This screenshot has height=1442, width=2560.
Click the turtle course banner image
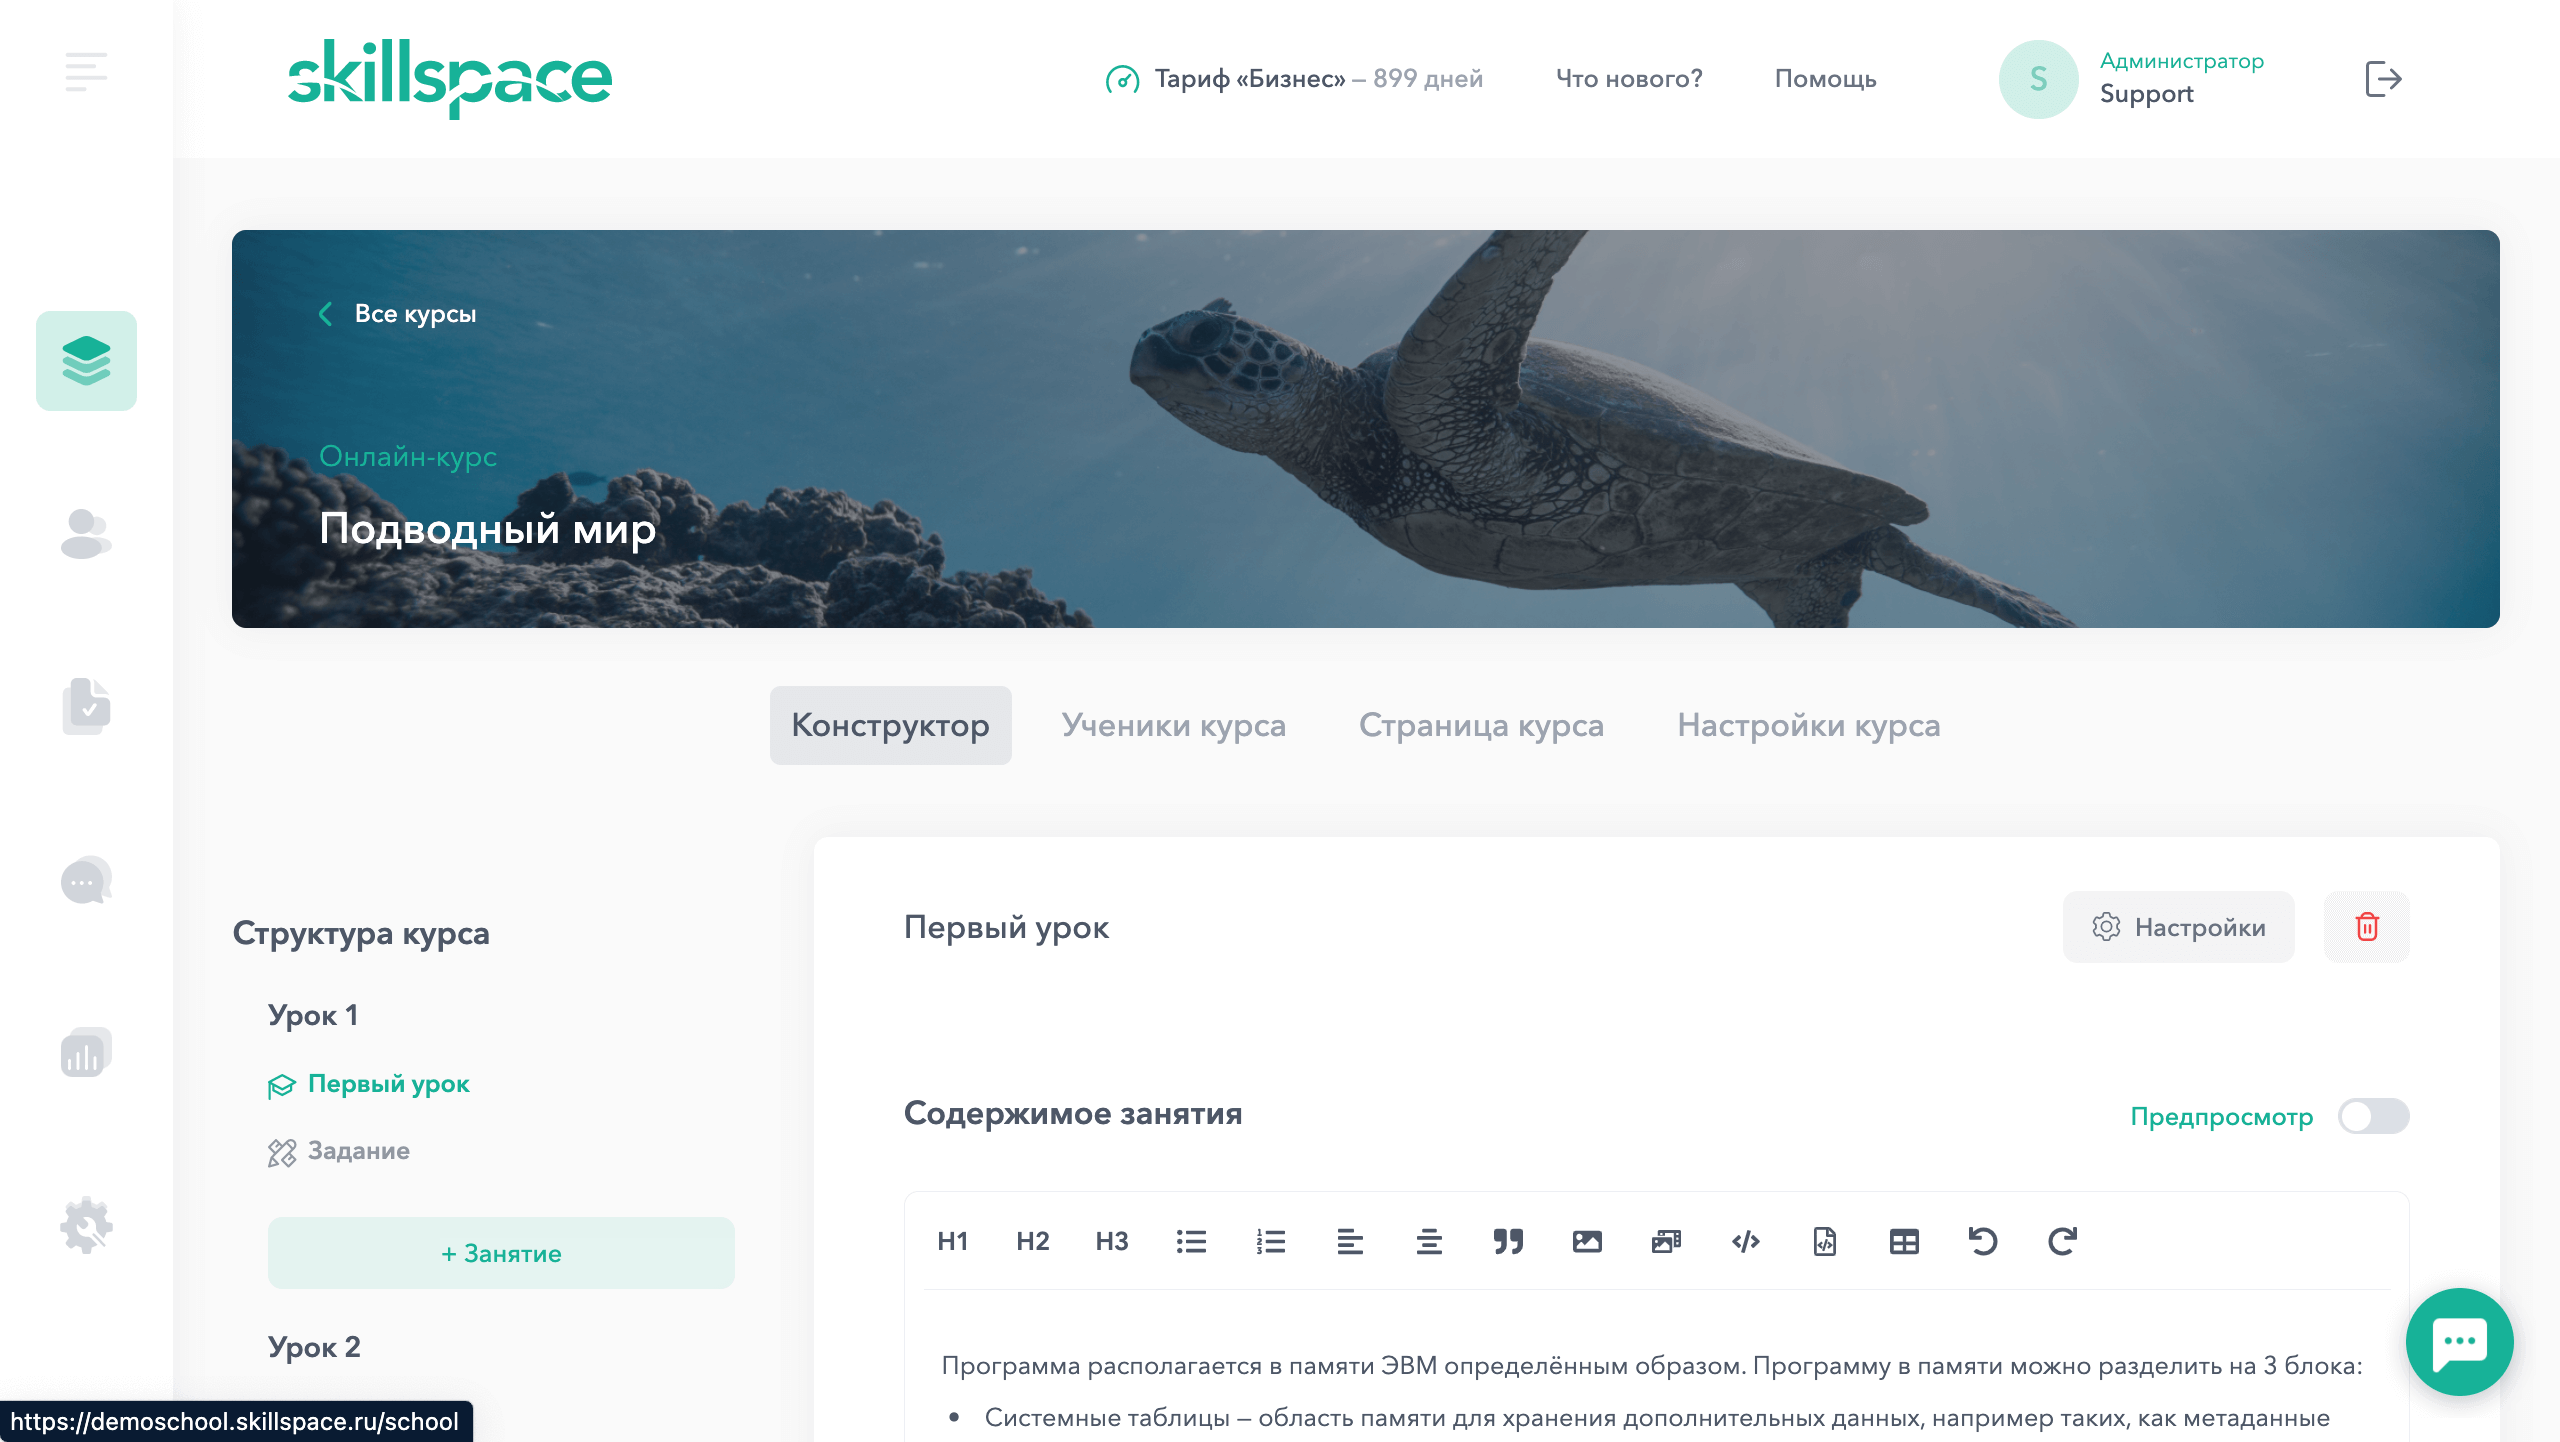[1365, 429]
